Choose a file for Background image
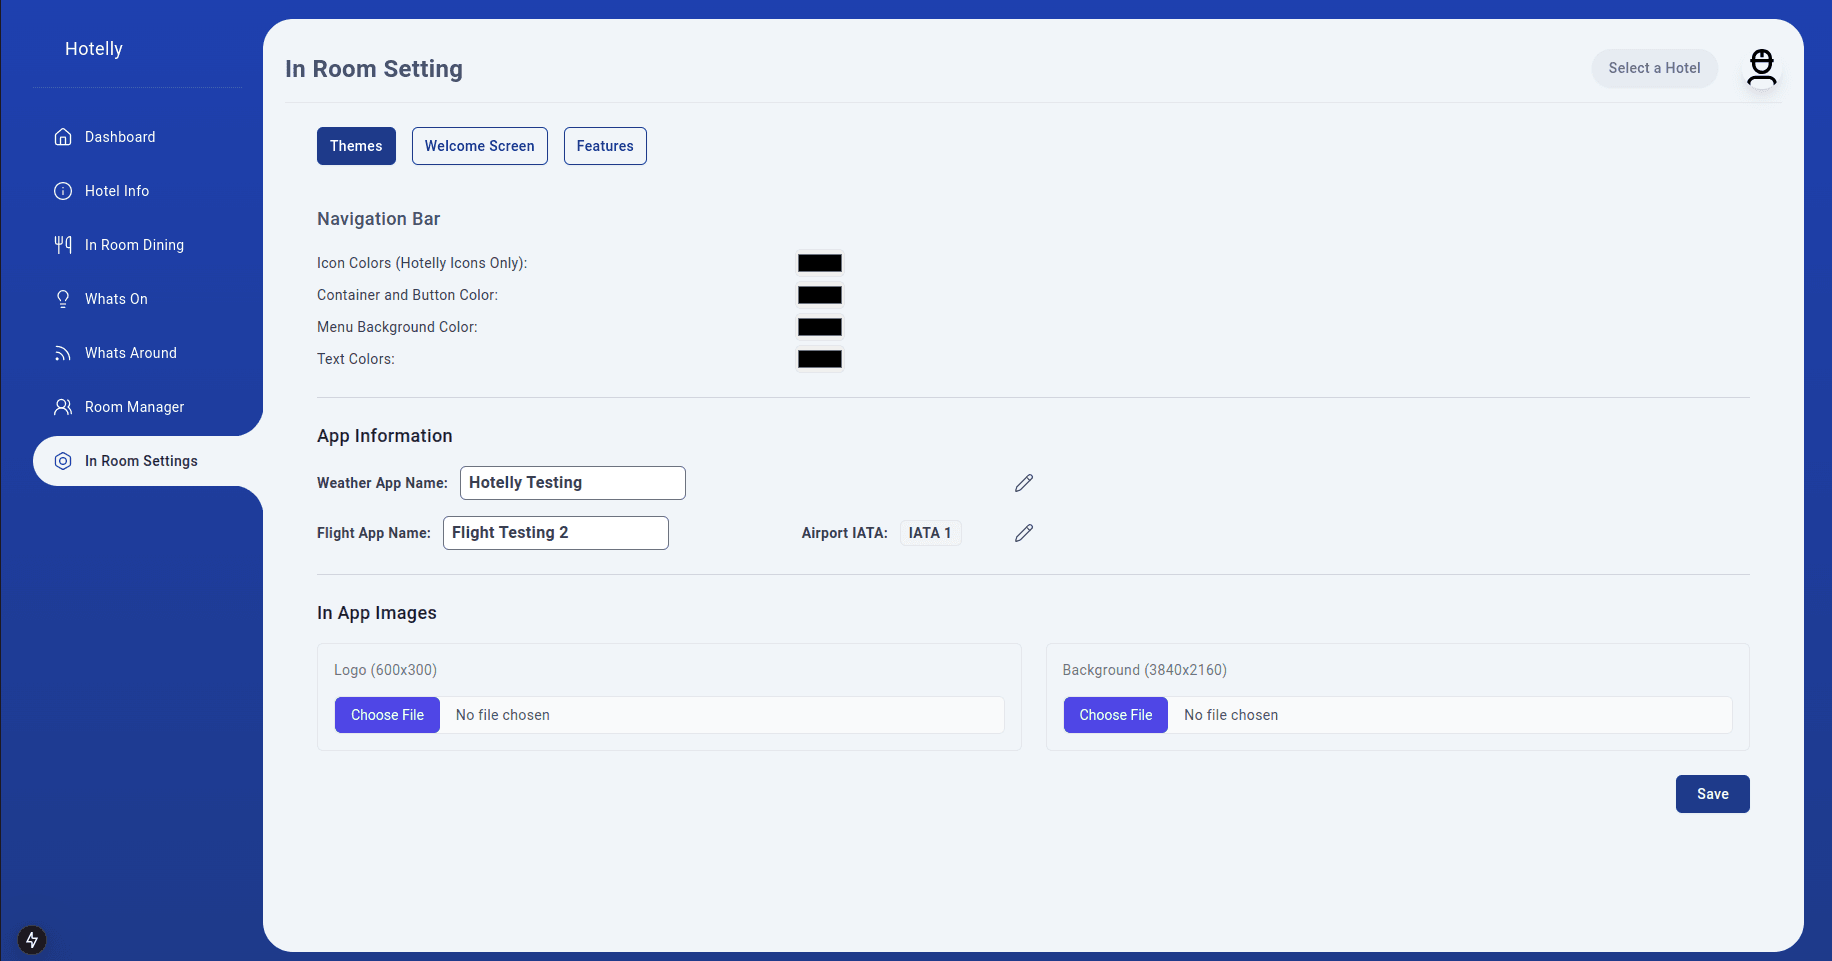Screen dimensions: 1832x961 coord(1115,715)
